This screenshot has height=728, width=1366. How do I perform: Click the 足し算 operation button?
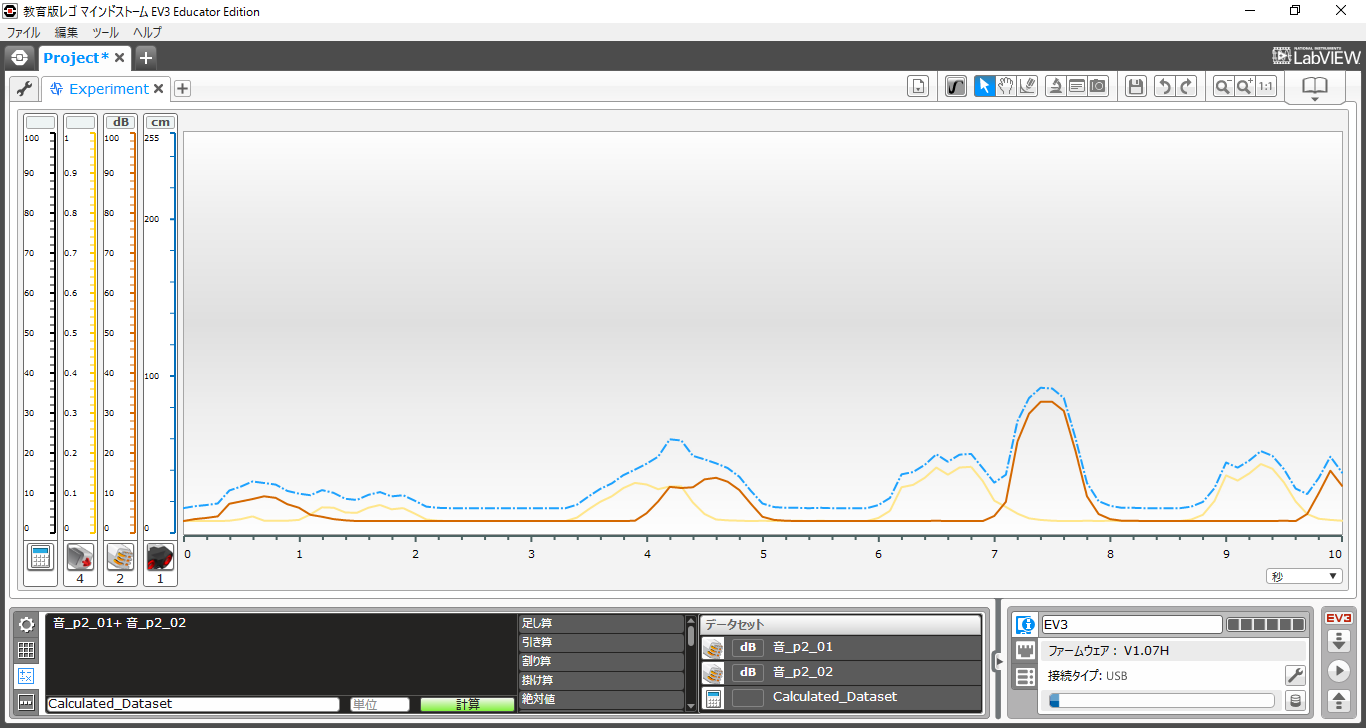pos(600,623)
